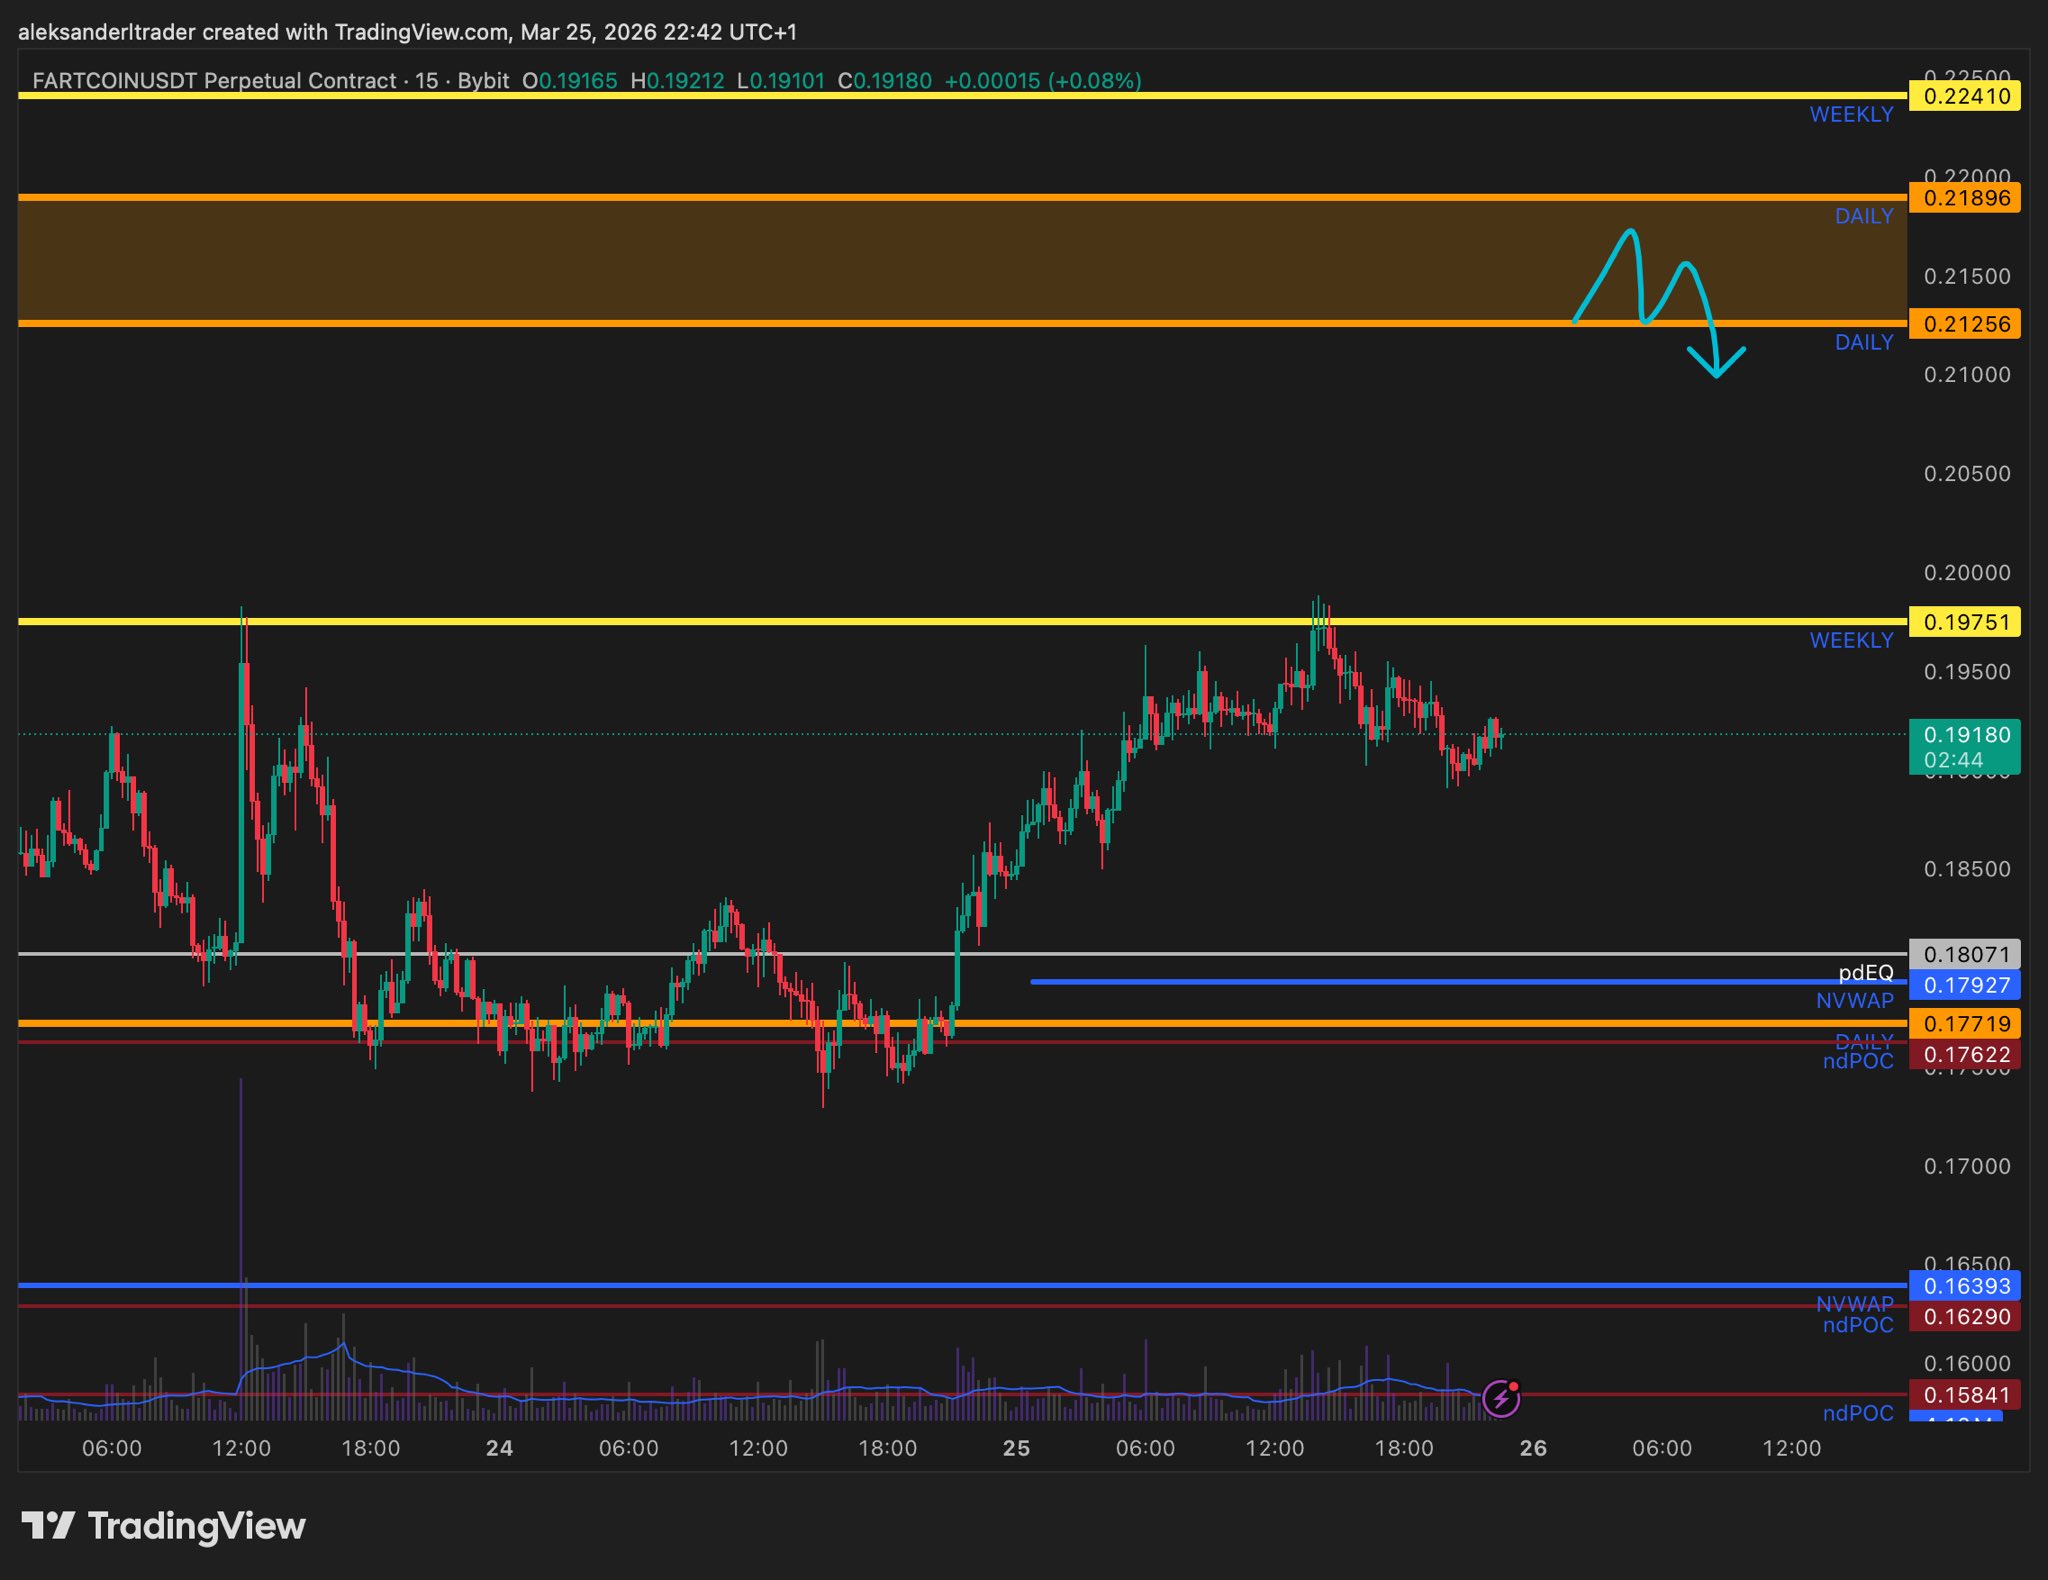Click the gray pdEQ 0.18071 price tag

click(x=1965, y=954)
